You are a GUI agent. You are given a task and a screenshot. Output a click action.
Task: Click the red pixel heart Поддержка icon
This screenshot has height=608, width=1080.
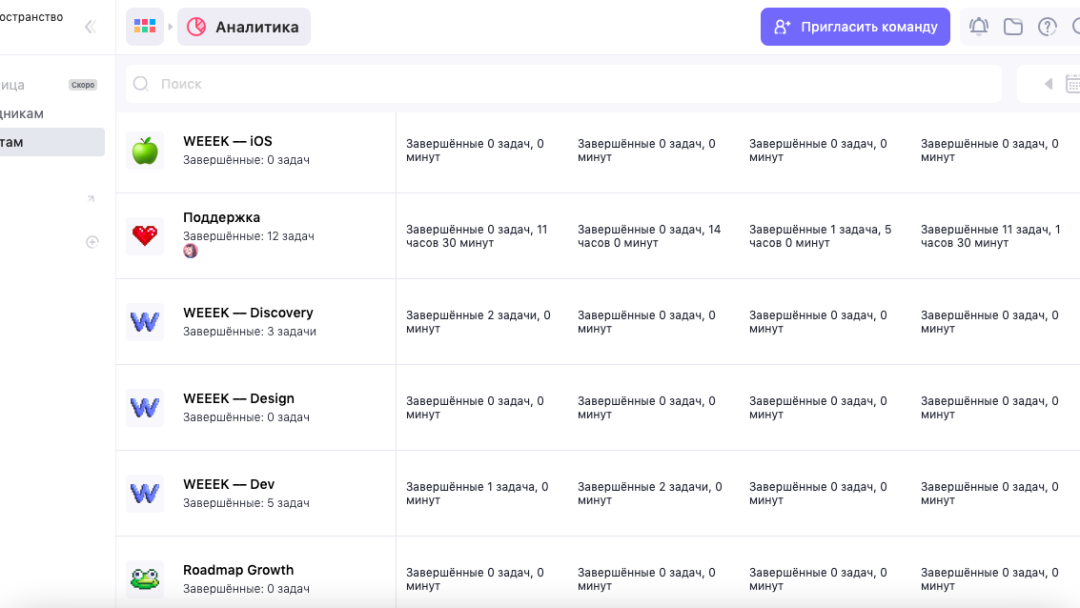coord(145,236)
